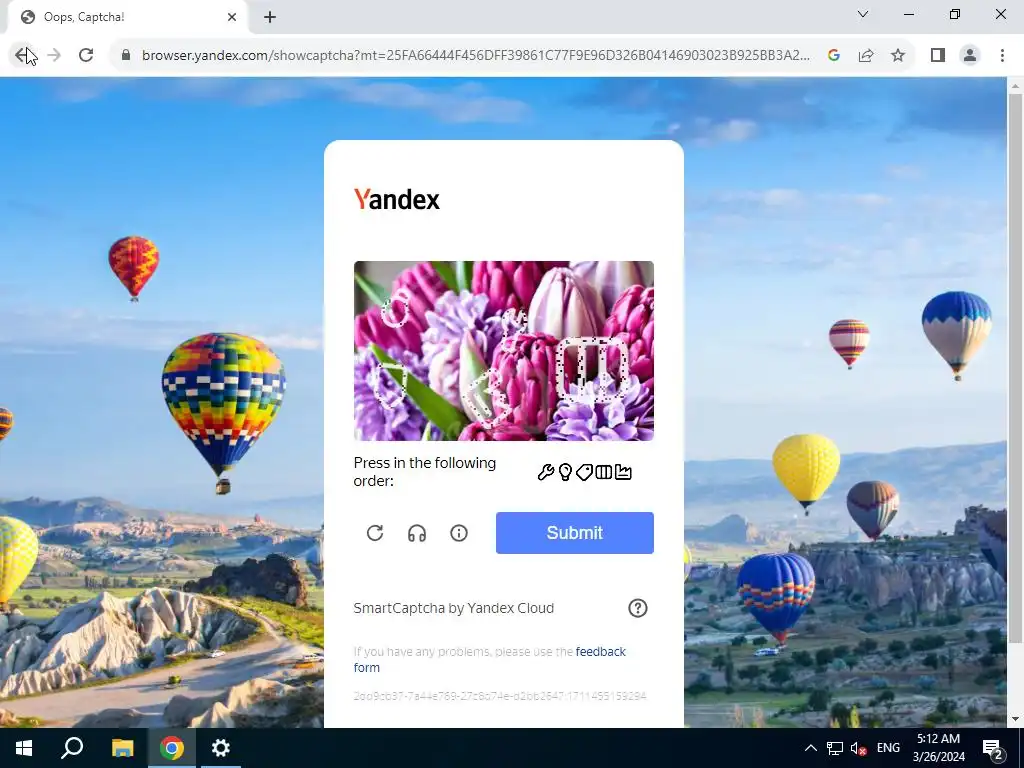The width and height of the screenshot is (1024, 768).
Task: Open the Chrome side panel
Action: (938, 56)
